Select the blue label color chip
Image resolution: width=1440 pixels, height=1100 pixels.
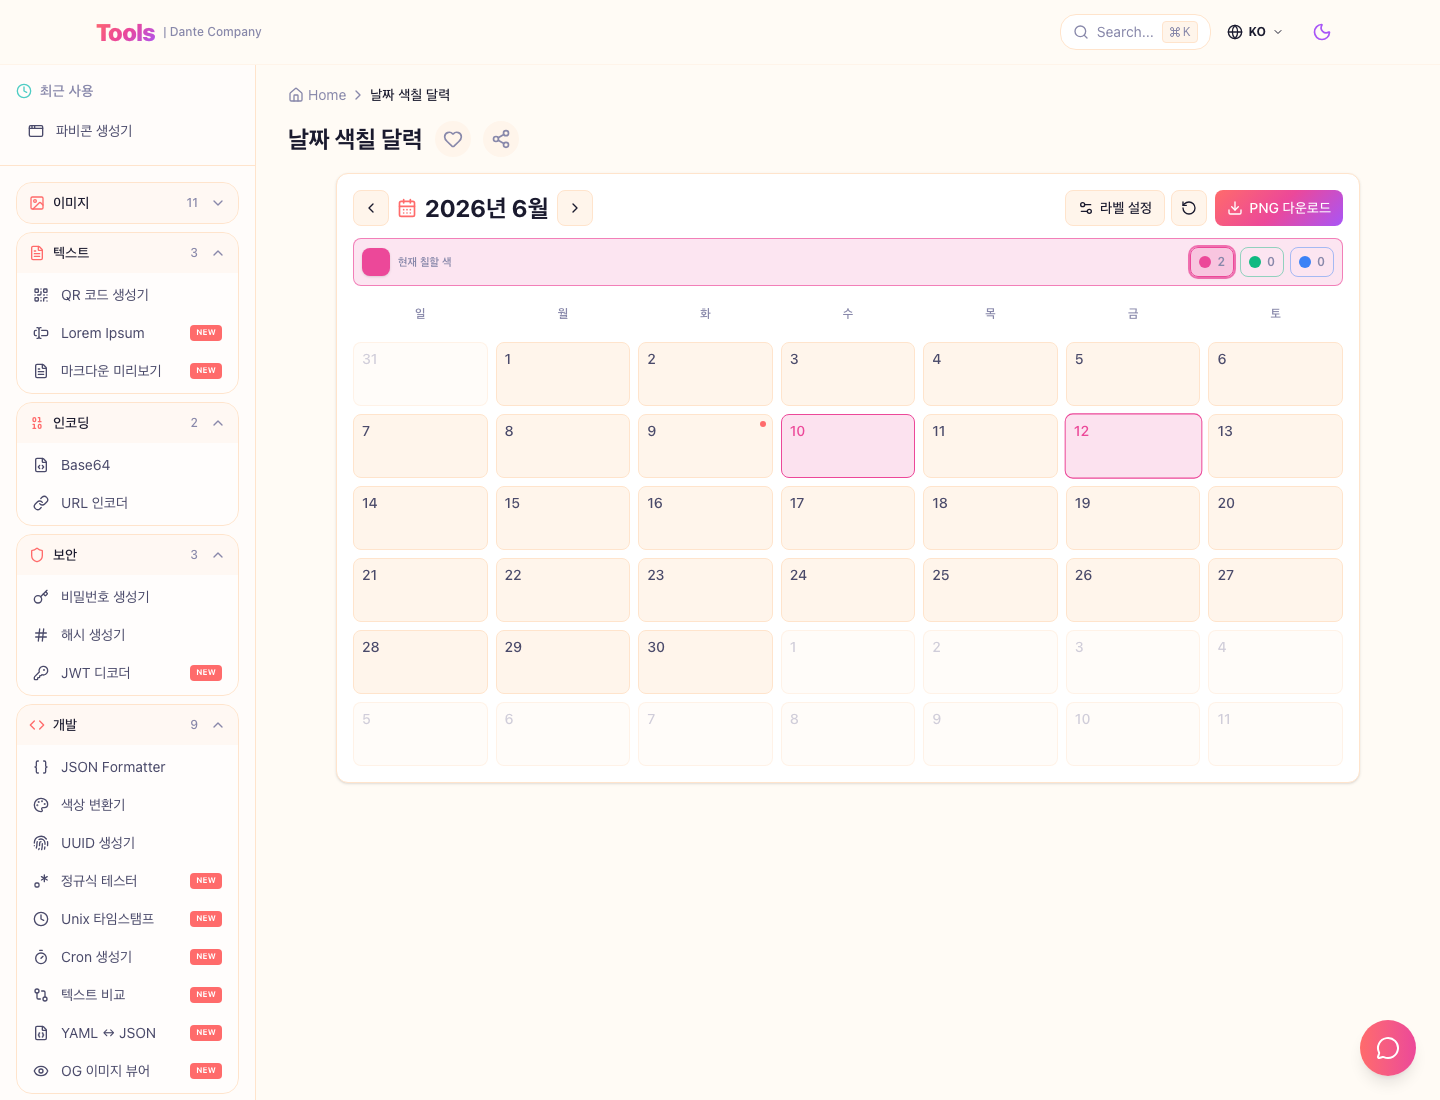(x=1312, y=262)
